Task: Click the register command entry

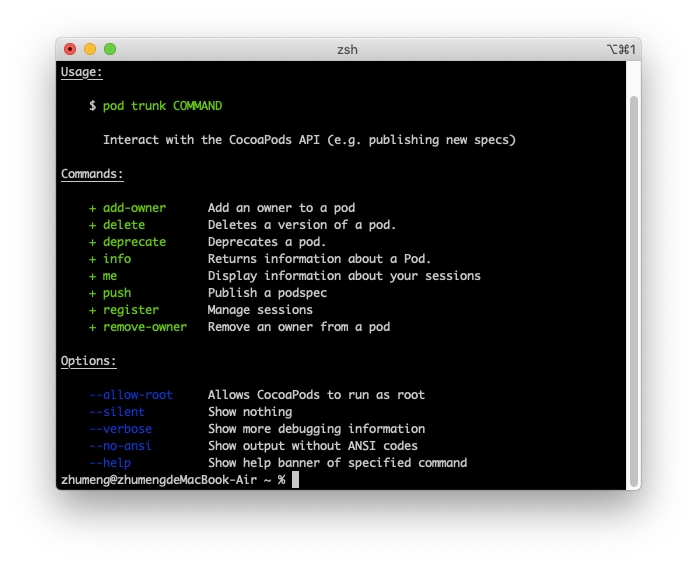Action: pos(130,310)
